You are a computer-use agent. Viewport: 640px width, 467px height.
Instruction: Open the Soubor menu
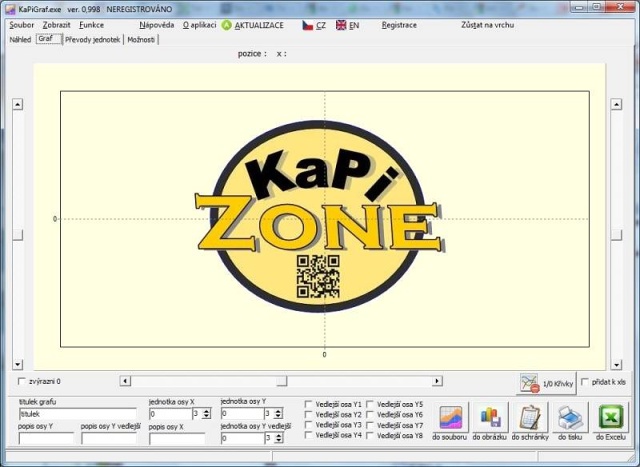point(21,24)
